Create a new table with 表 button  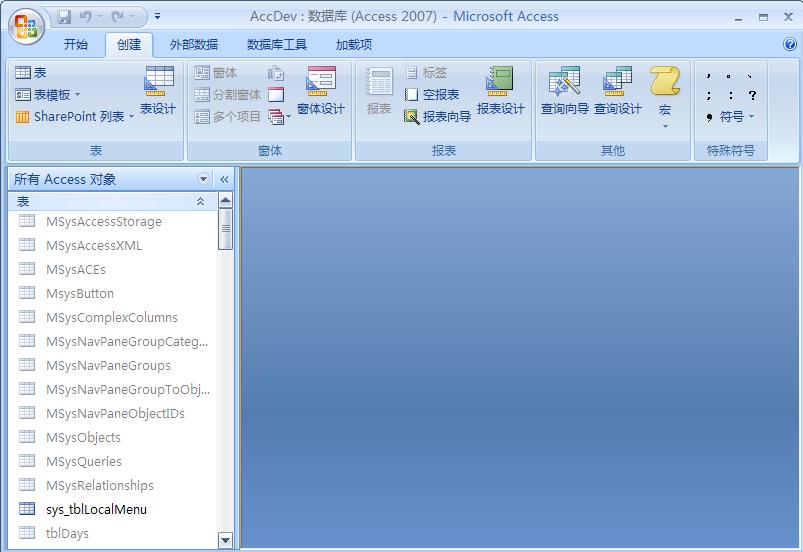pos(31,73)
